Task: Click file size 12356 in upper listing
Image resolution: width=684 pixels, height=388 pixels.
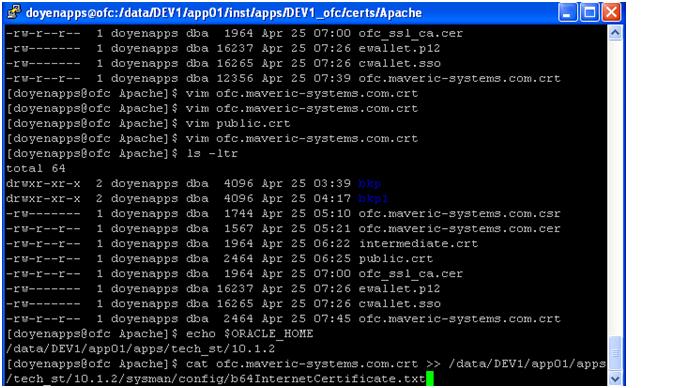Action: tap(235, 79)
